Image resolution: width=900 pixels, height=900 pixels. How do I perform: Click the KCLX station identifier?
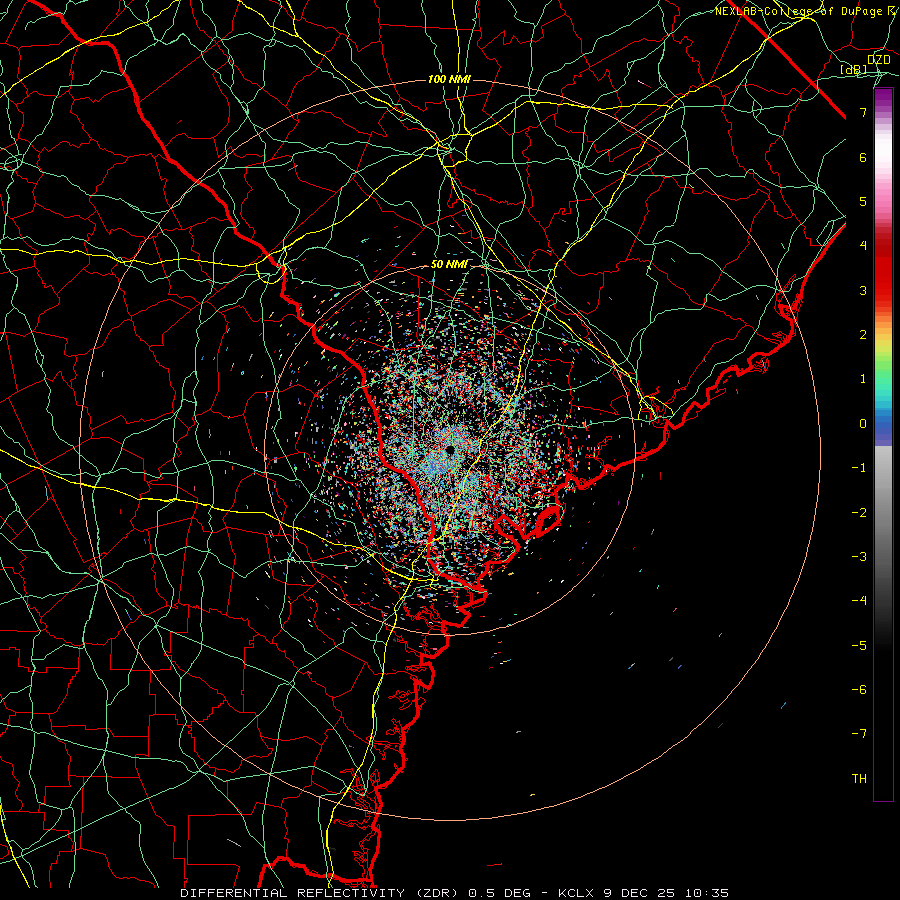[576, 893]
